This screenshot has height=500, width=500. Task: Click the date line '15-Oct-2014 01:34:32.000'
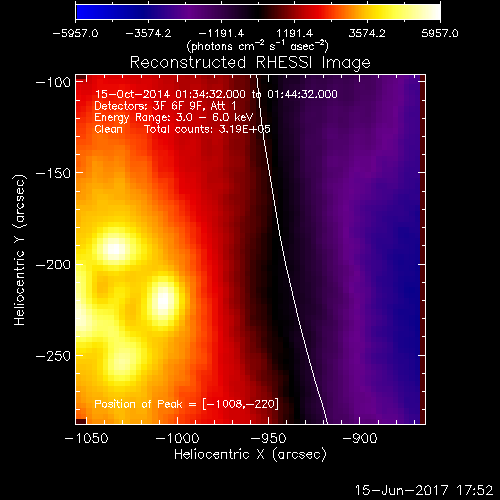point(170,94)
